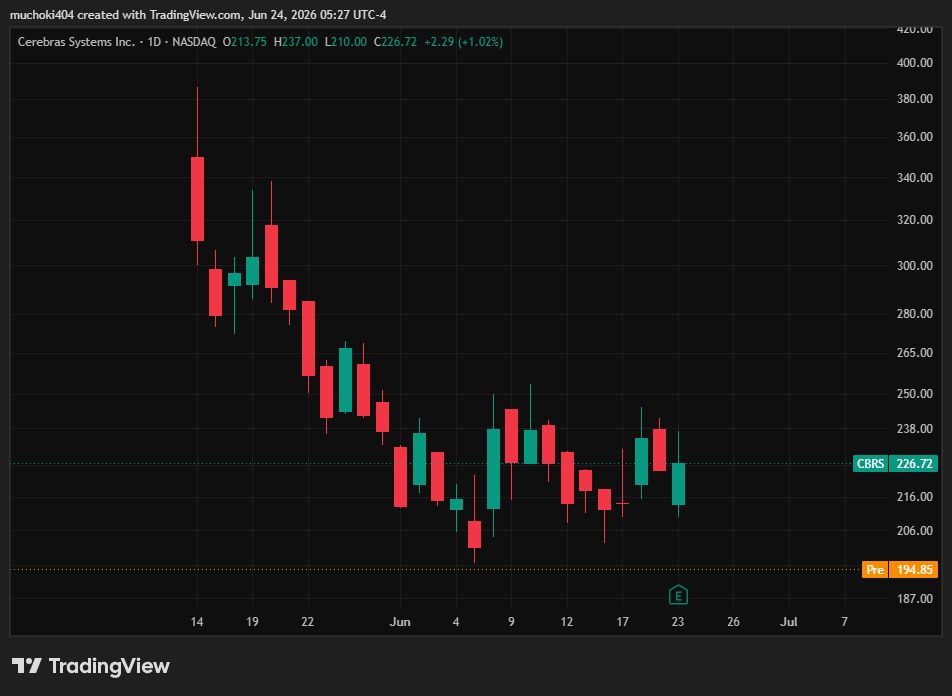Click the 250.00 price axis label
The width and height of the screenshot is (952, 696).
click(x=914, y=394)
